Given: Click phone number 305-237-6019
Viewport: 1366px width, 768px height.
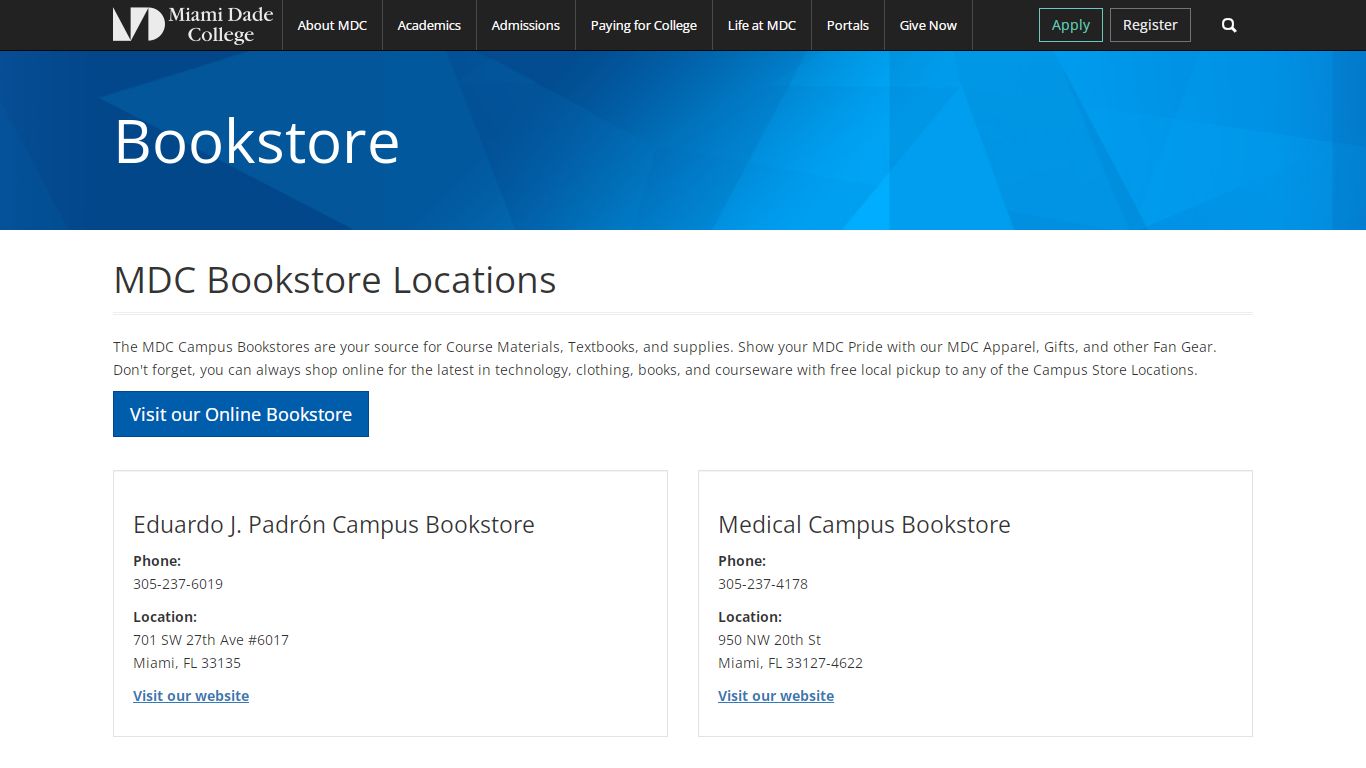Looking at the screenshot, I should [x=178, y=584].
